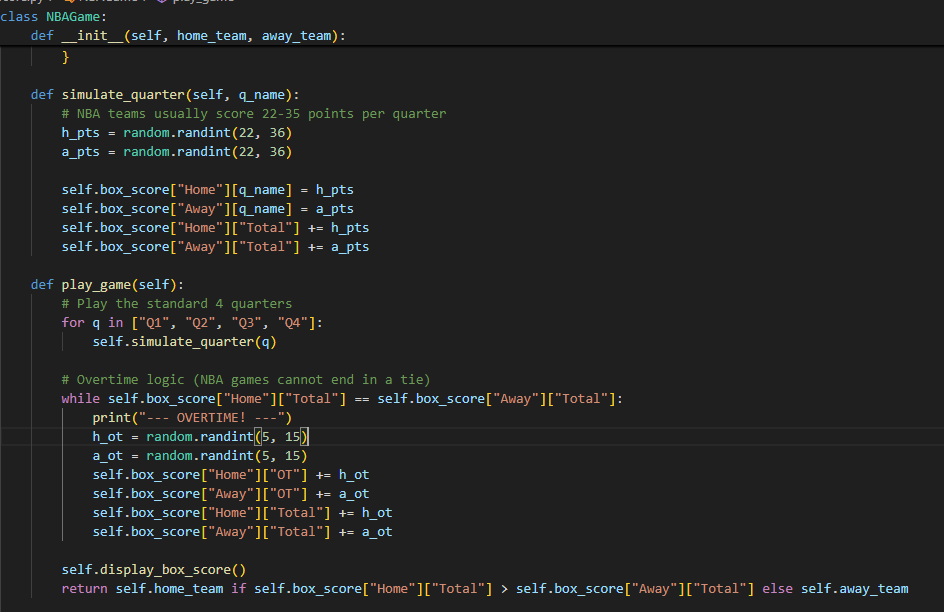Viewport: 944px width, 612px height.
Task: Click the self.simulate_quarter(q) call
Action: (184, 342)
